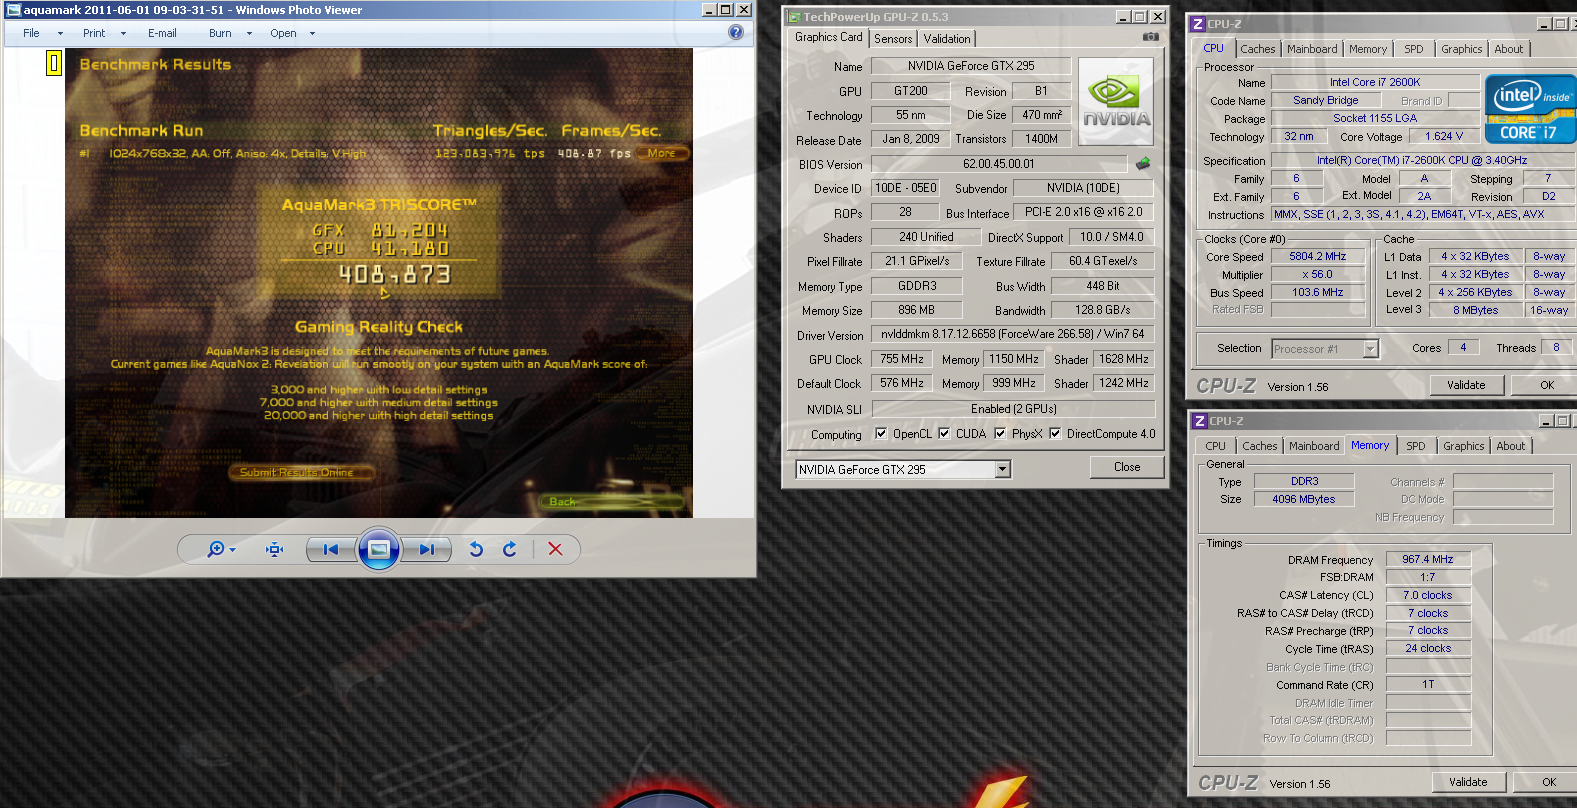
Task: Go to next photo
Action: point(427,549)
